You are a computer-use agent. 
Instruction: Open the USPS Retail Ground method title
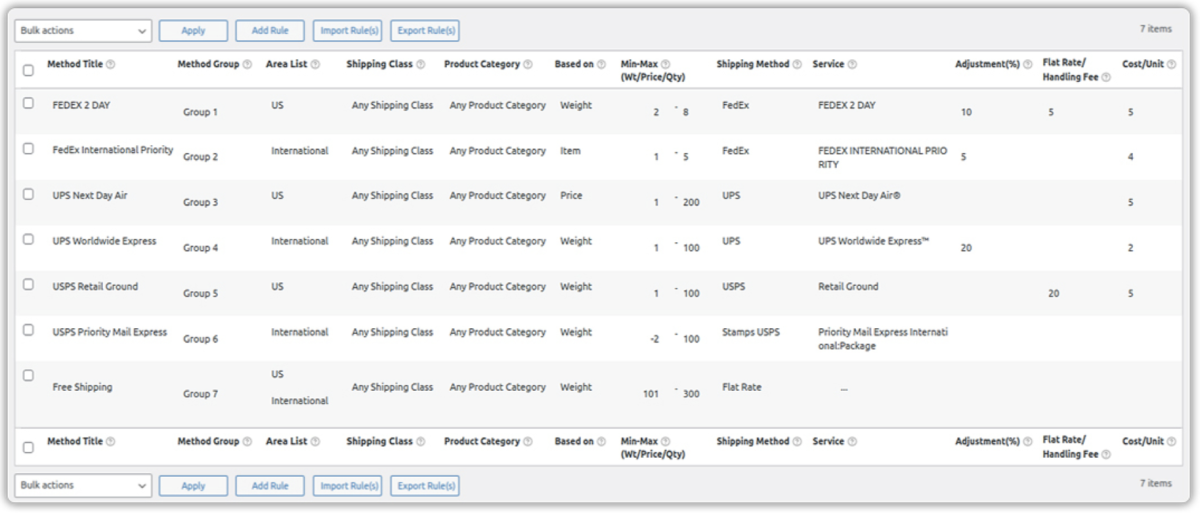(95, 287)
